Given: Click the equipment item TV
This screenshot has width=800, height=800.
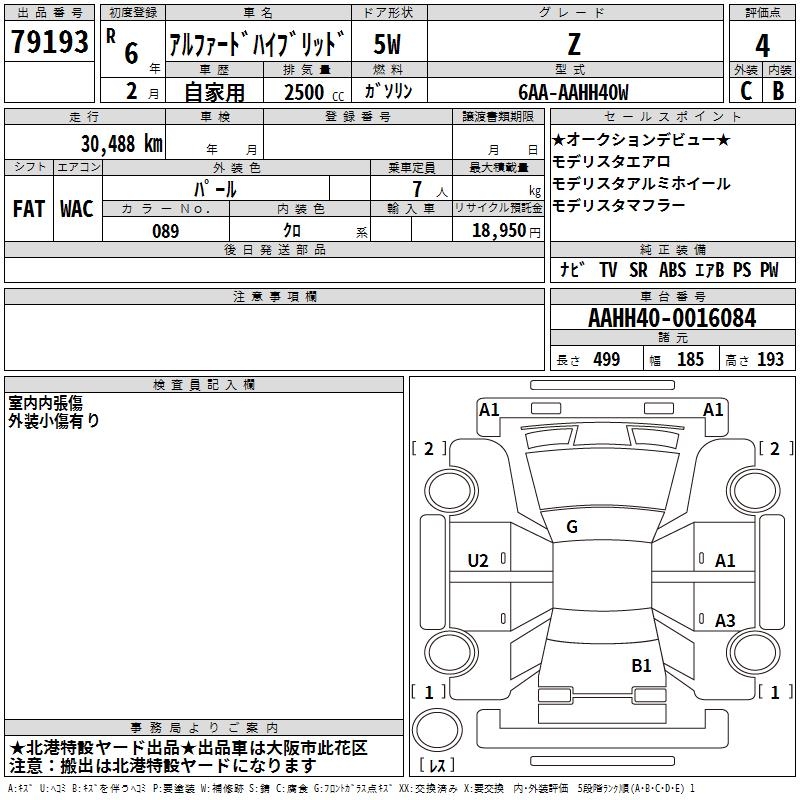Looking at the screenshot, I should pos(608,270).
